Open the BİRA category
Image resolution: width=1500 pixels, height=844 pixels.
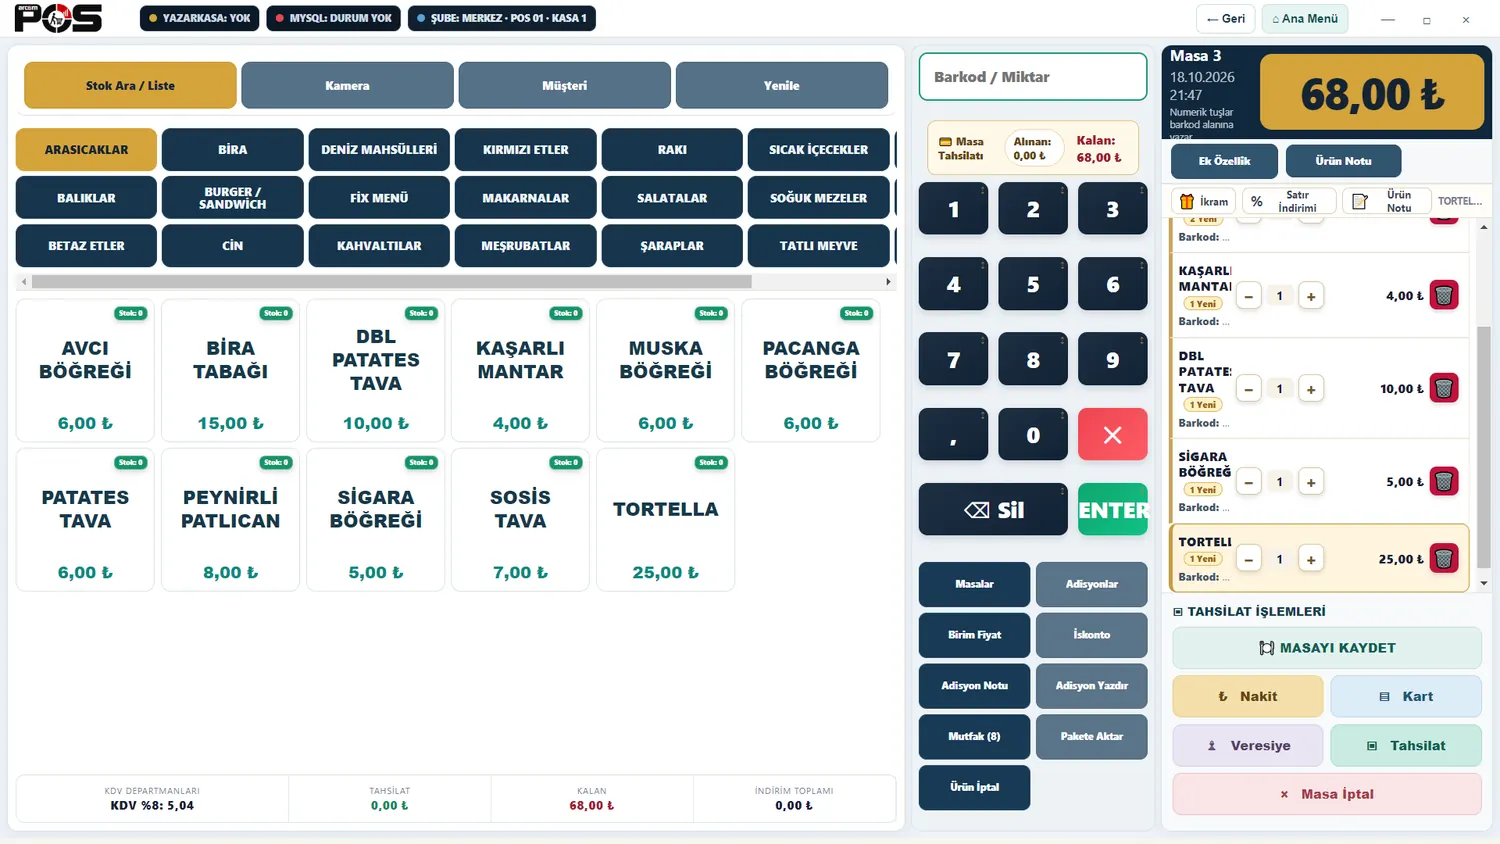[x=232, y=150]
